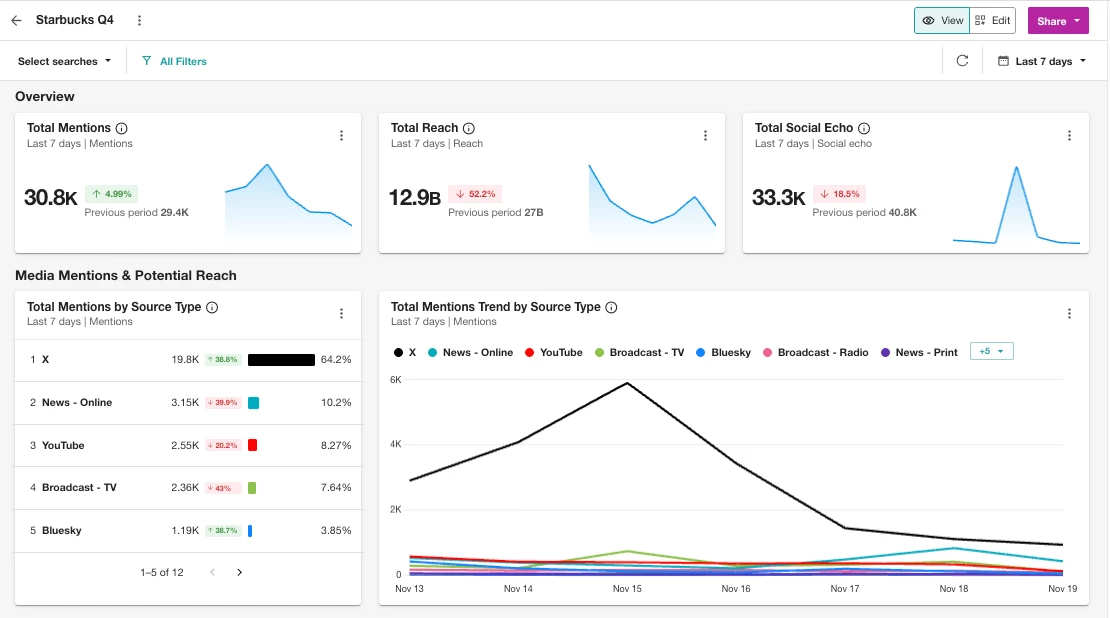Click the 4.99% increase badge
This screenshot has height=618, width=1110.
[x=112, y=194]
